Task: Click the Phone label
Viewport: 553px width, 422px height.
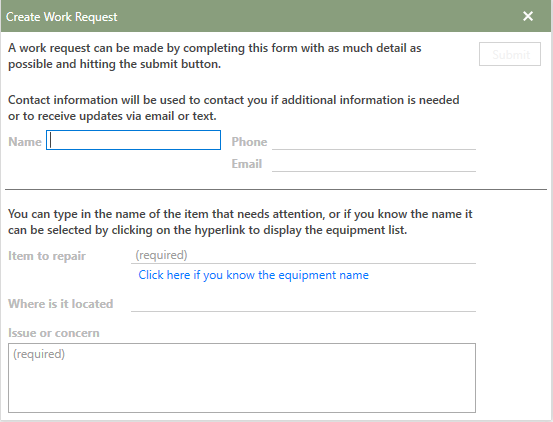Action: coord(249,141)
